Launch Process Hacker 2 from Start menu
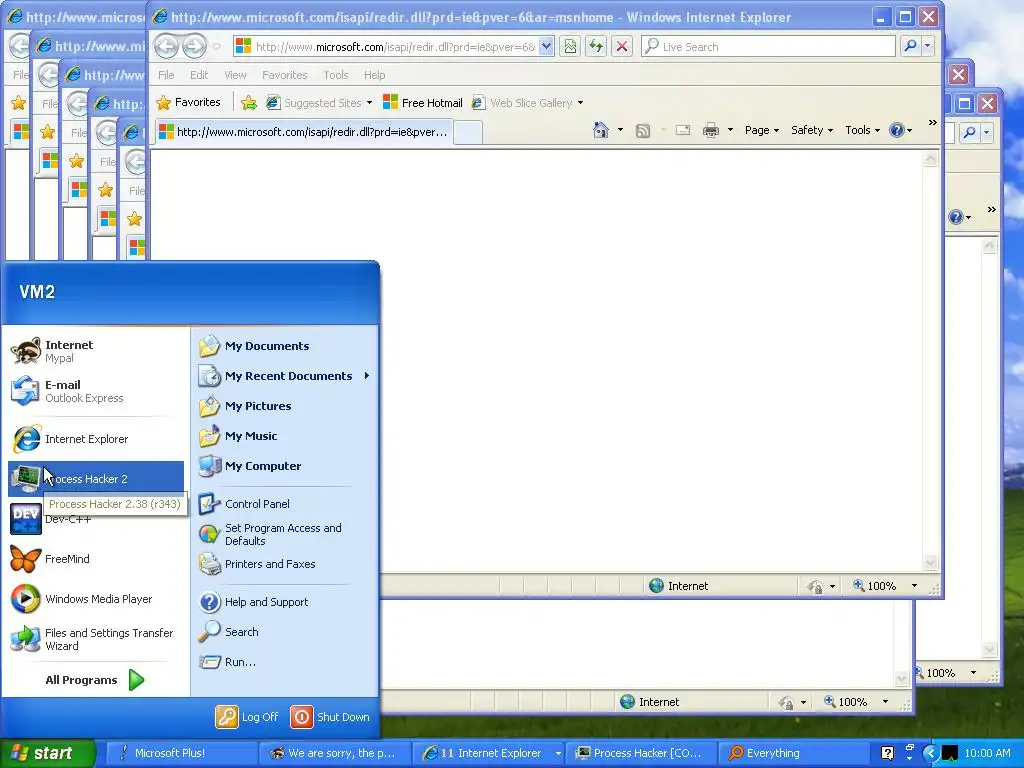This screenshot has height=768, width=1024. point(95,479)
